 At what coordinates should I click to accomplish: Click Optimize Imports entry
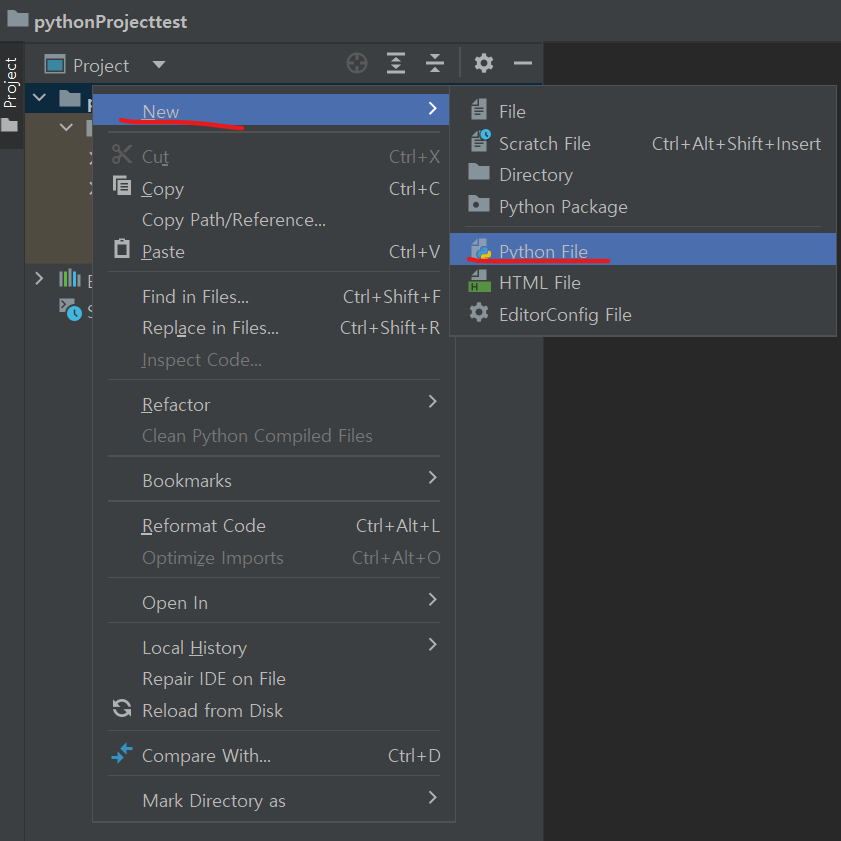(x=274, y=558)
